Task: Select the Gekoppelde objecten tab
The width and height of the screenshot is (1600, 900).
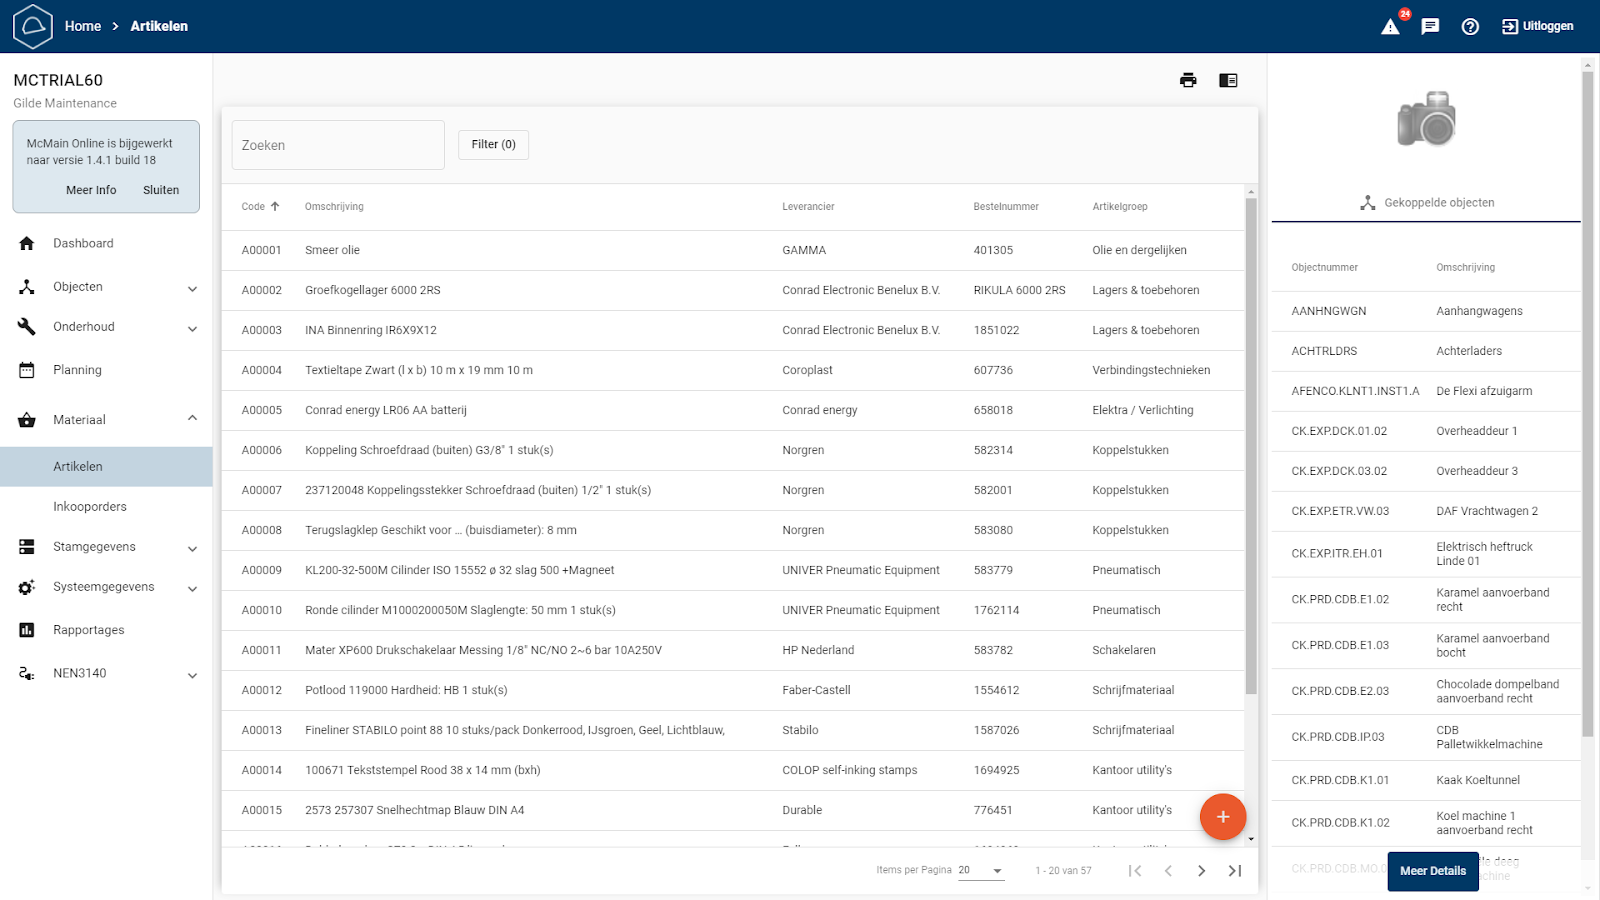Action: click(x=1426, y=203)
